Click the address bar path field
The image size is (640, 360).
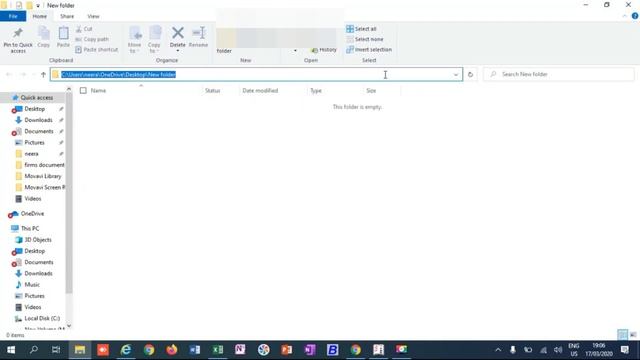[256, 74]
